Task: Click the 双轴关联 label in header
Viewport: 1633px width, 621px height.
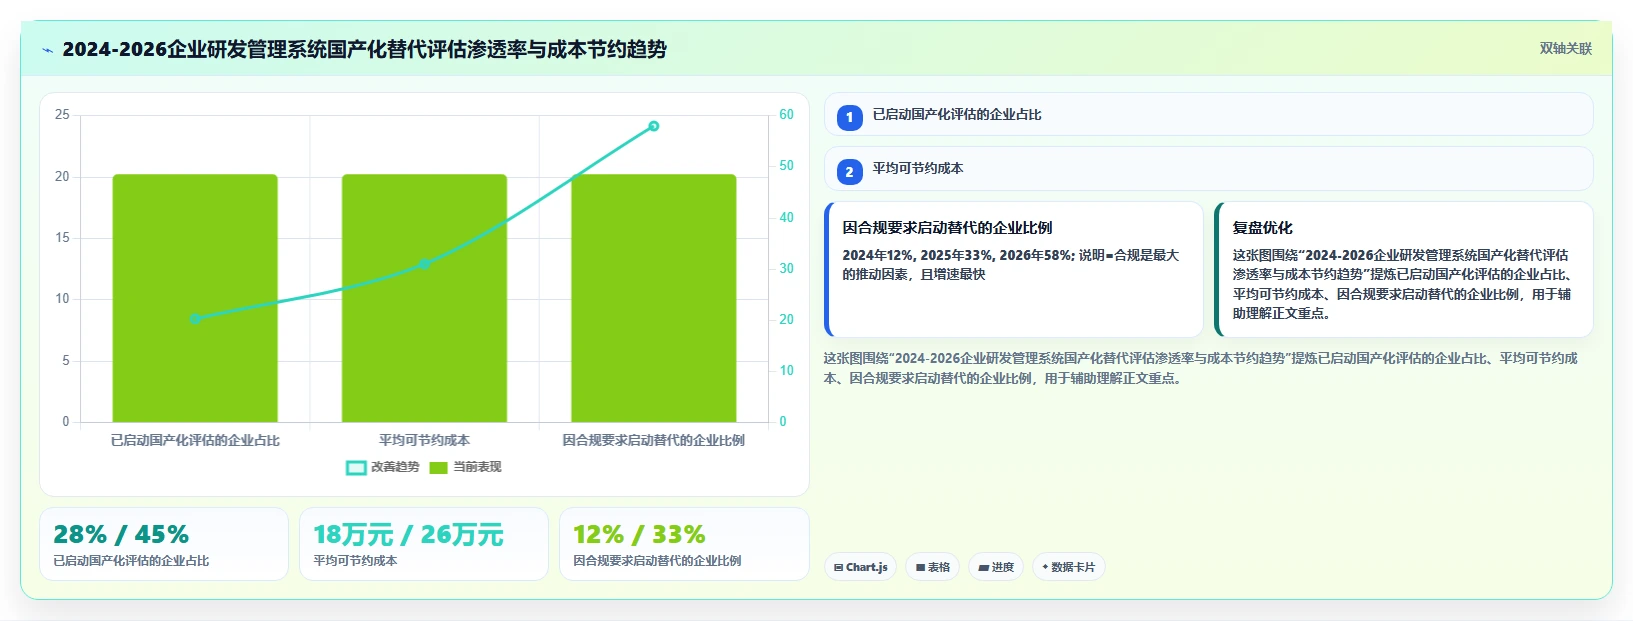Action: 1565,49
